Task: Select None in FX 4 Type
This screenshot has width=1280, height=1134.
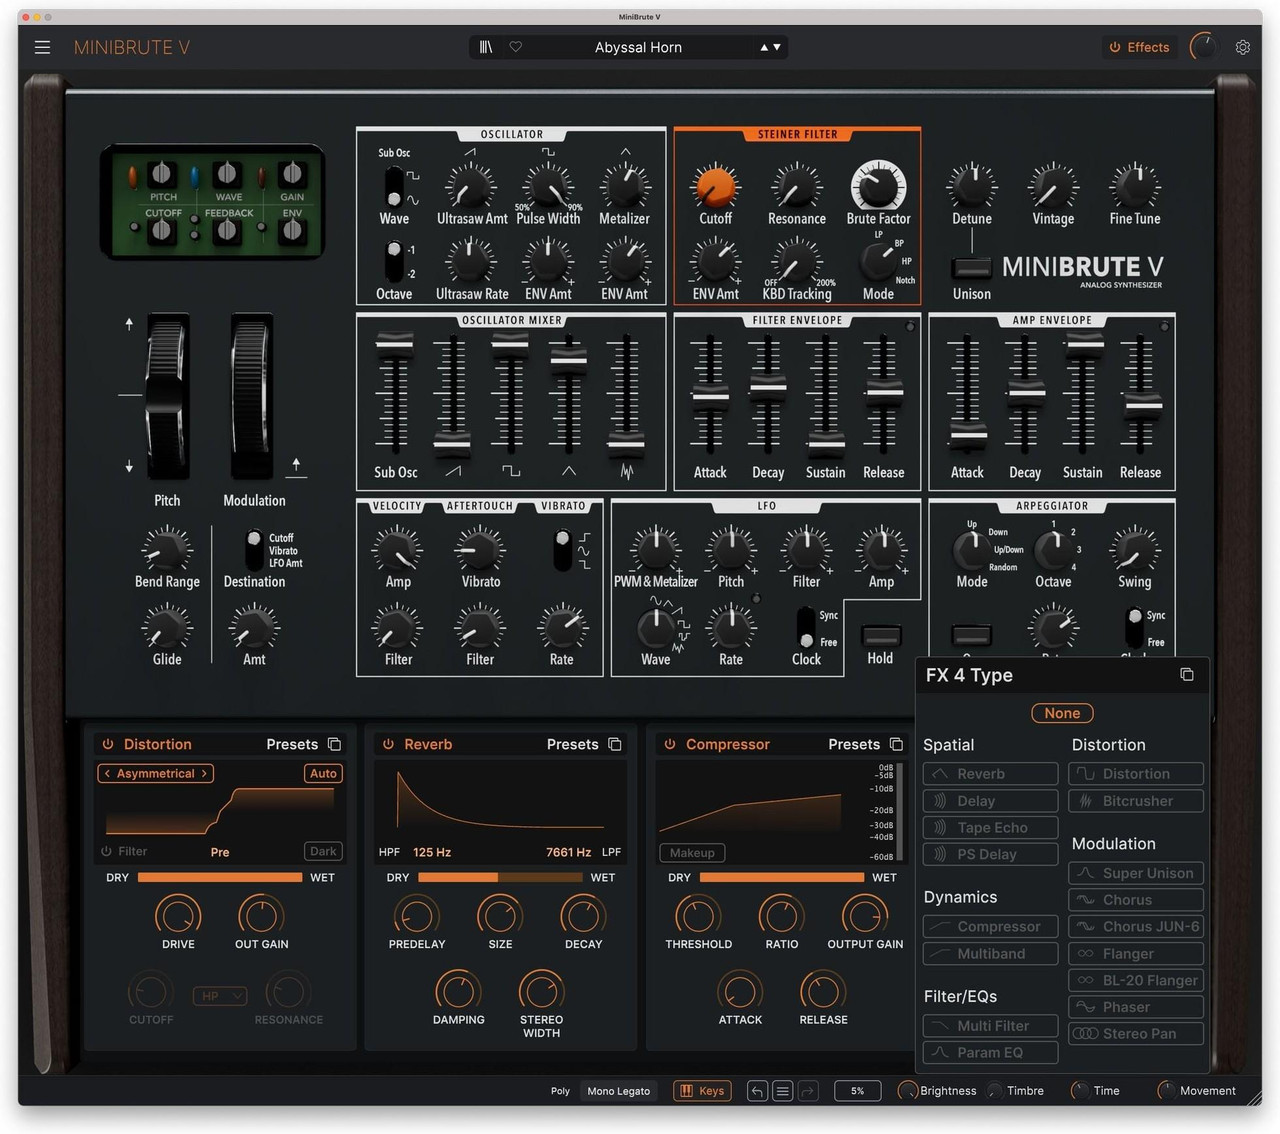Action: (x=1062, y=713)
